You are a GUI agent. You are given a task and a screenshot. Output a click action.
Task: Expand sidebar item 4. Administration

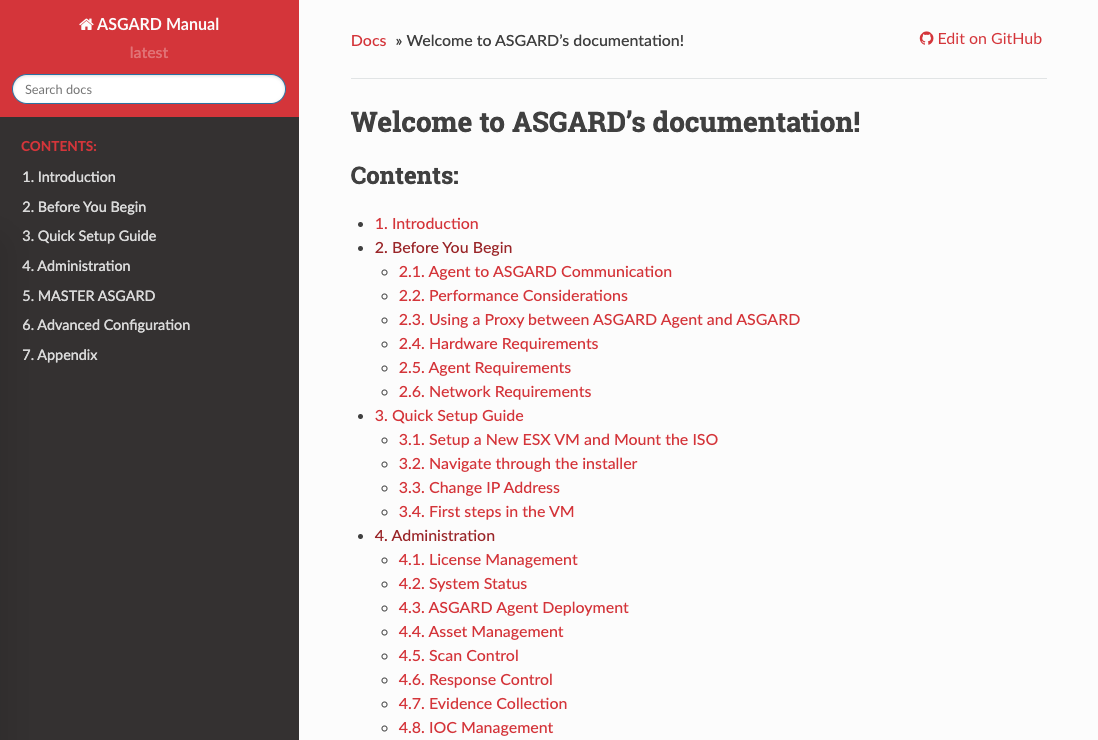pos(76,266)
